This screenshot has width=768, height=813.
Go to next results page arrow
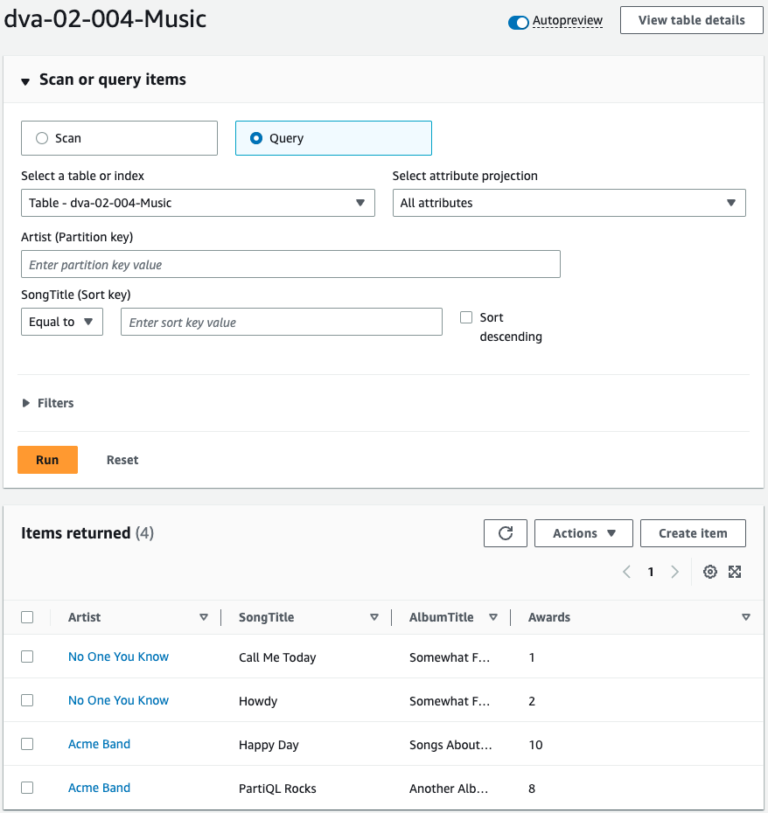coord(675,572)
